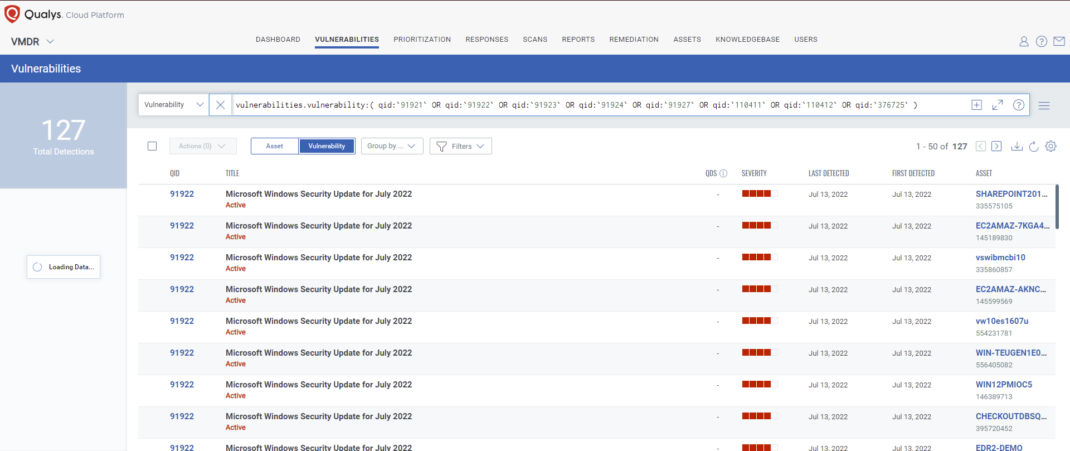Refresh the vulnerabilities list
The width and height of the screenshot is (1070, 451).
coord(1033,146)
